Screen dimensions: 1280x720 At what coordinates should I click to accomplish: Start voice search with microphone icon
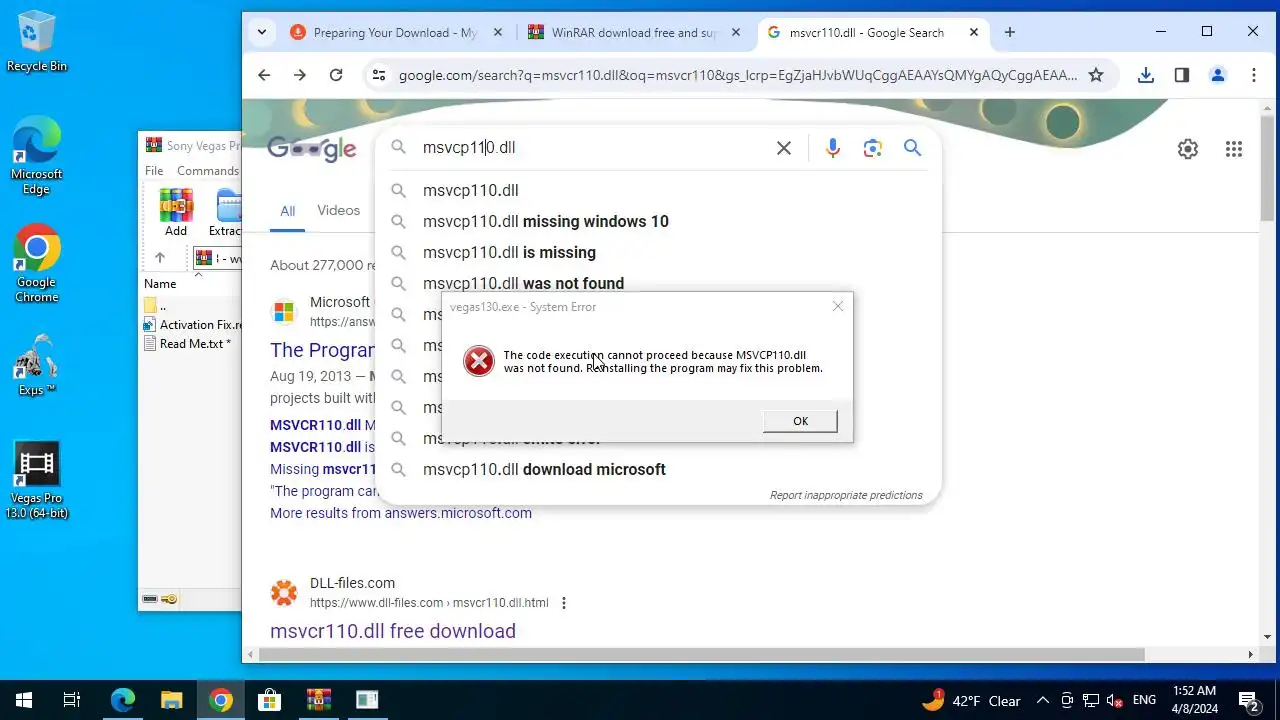833,148
